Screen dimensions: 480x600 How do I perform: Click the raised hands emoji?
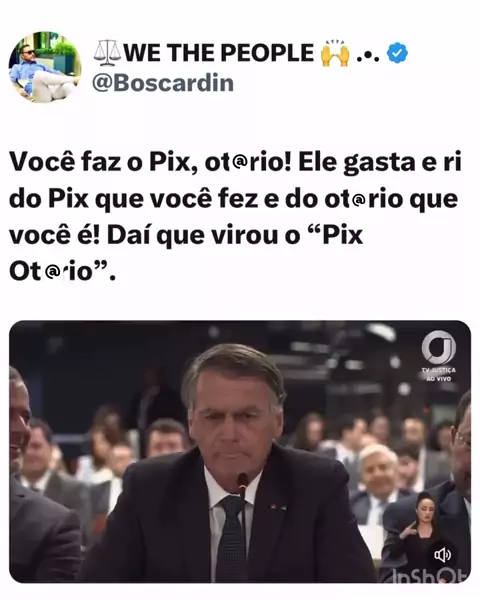click(335, 53)
